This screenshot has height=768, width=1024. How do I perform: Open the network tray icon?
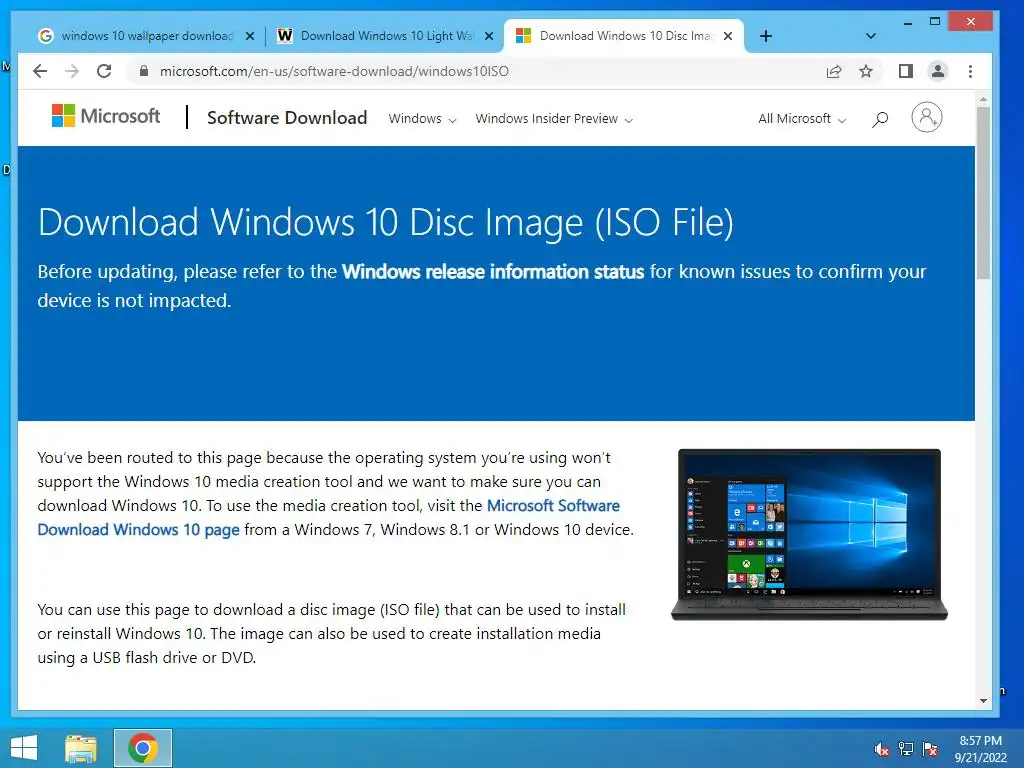906,749
